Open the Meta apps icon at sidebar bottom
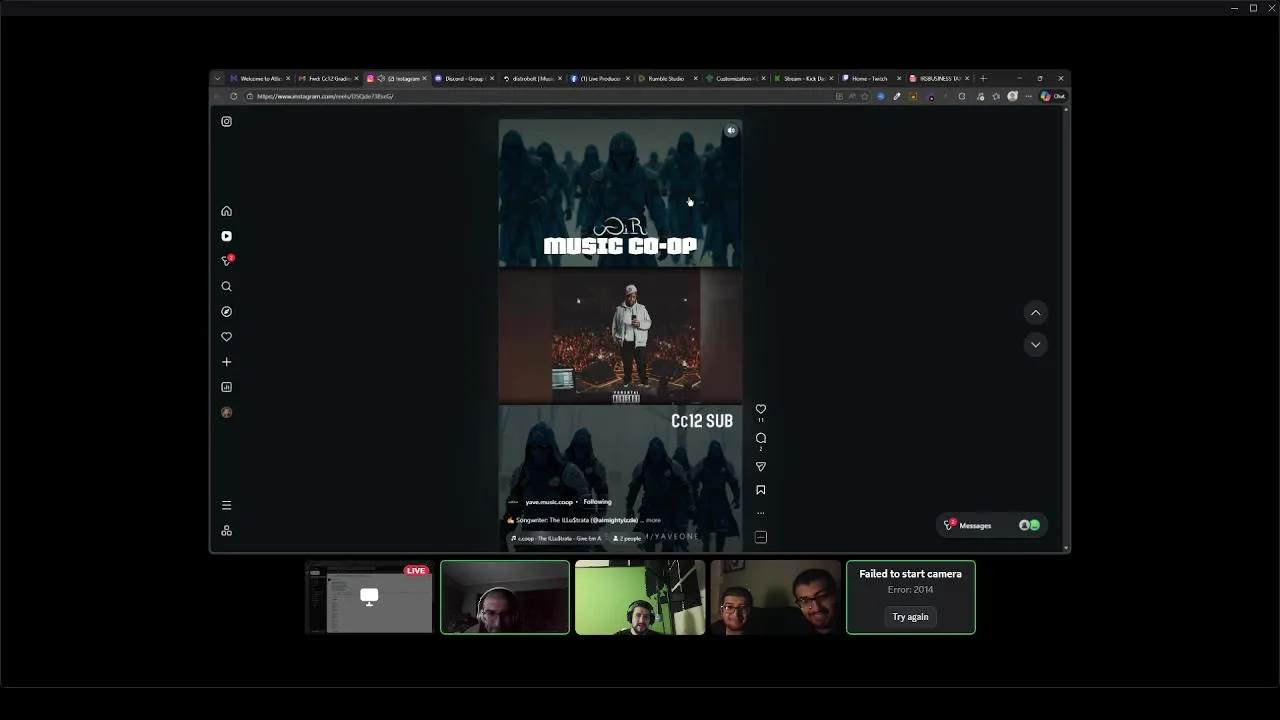This screenshot has width=1280, height=720. pyautogui.click(x=226, y=530)
